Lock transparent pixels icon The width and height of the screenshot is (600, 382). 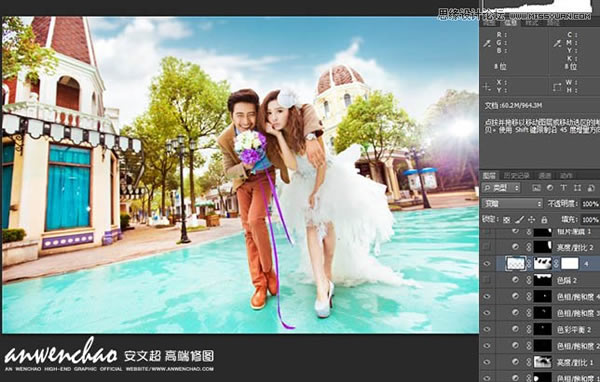pyautogui.click(x=506, y=220)
